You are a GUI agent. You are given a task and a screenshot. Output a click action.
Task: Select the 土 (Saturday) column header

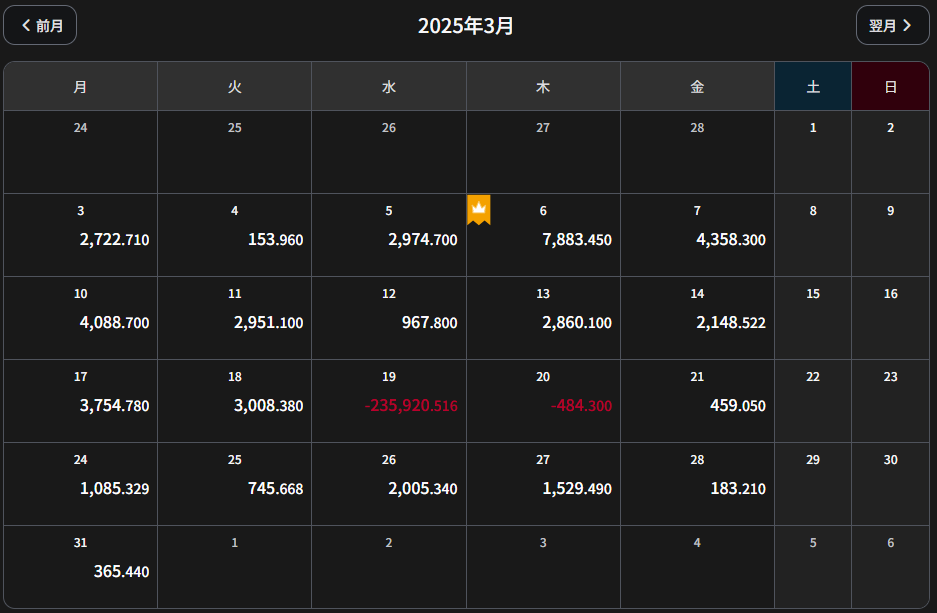[x=813, y=87]
